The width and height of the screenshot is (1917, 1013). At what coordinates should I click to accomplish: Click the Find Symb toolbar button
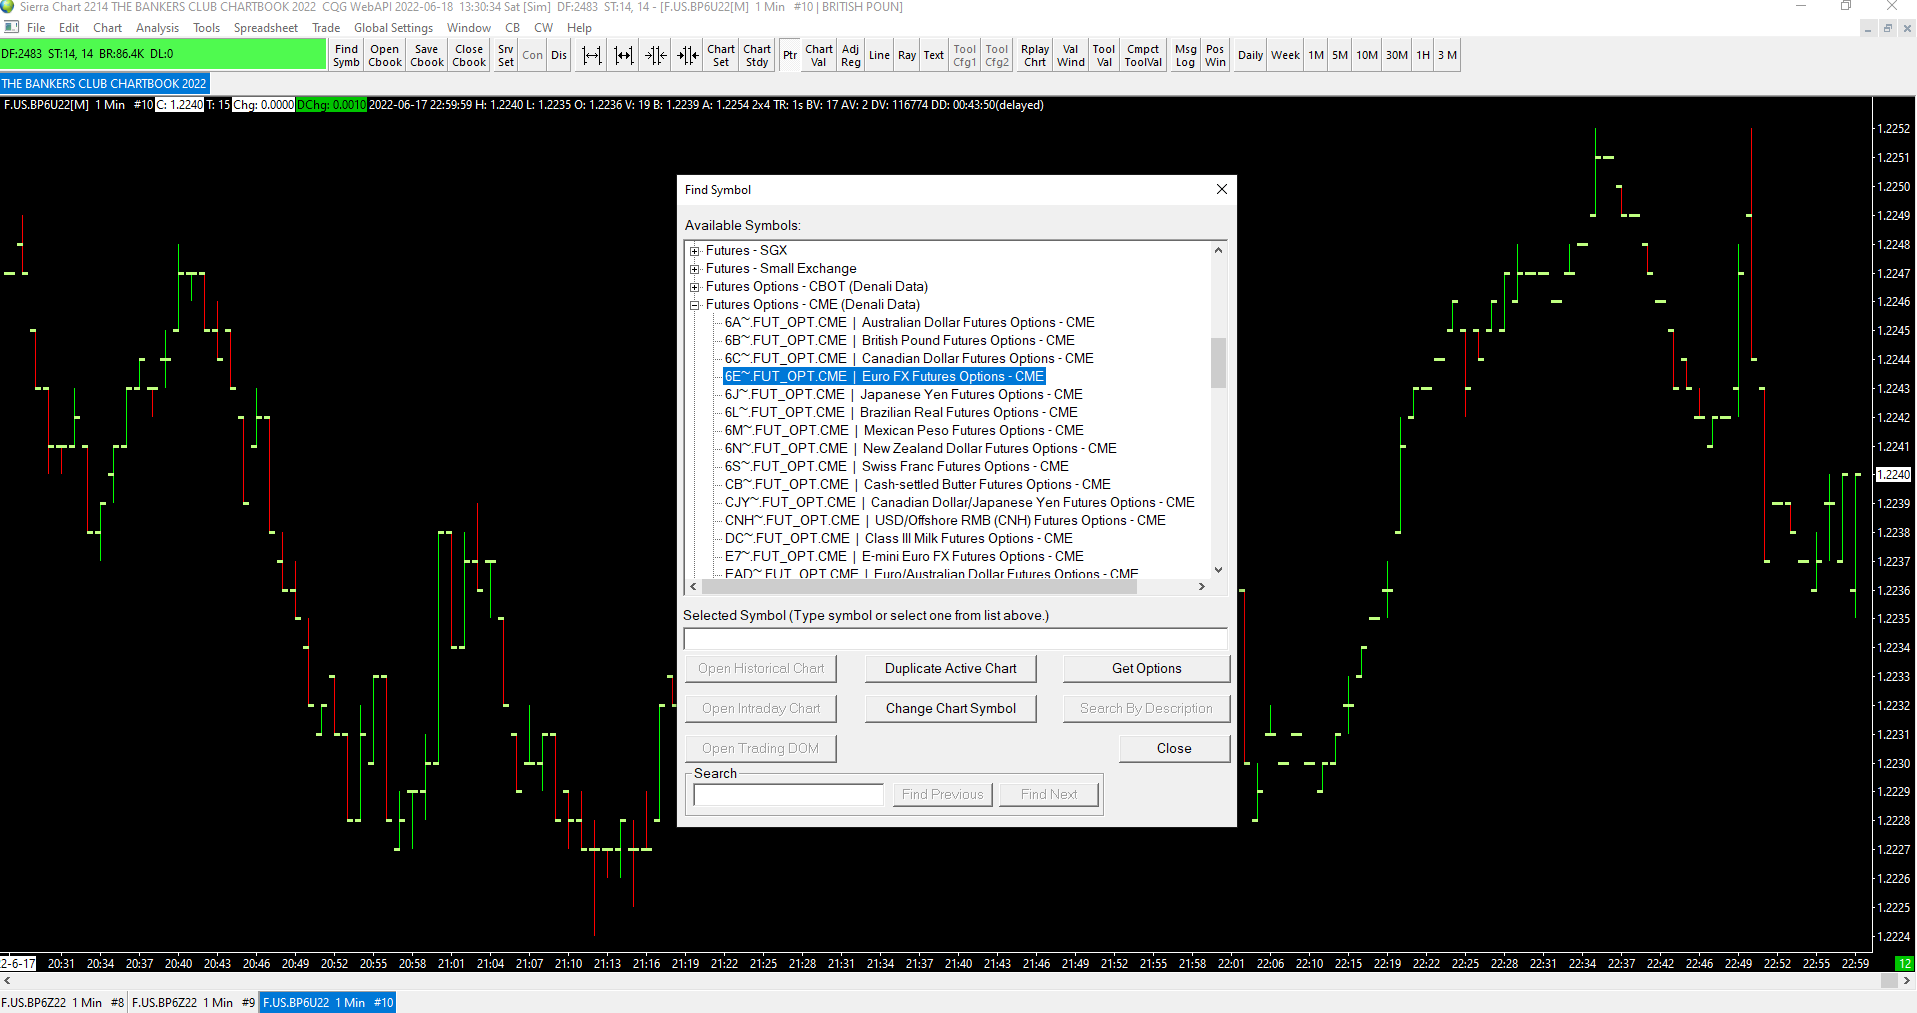(346, 55)
